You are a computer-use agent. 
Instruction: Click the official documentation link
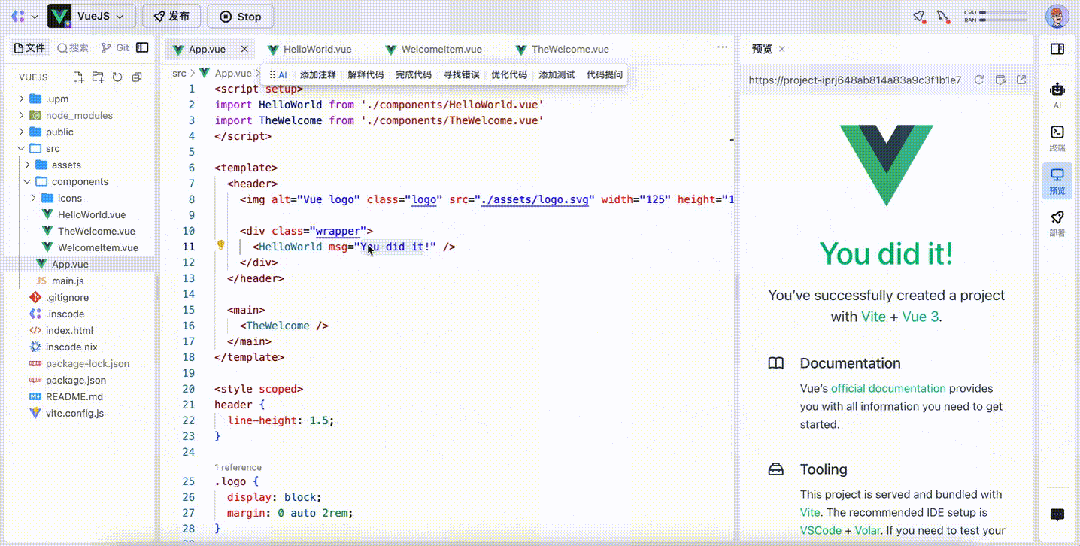tap(889, 388)
